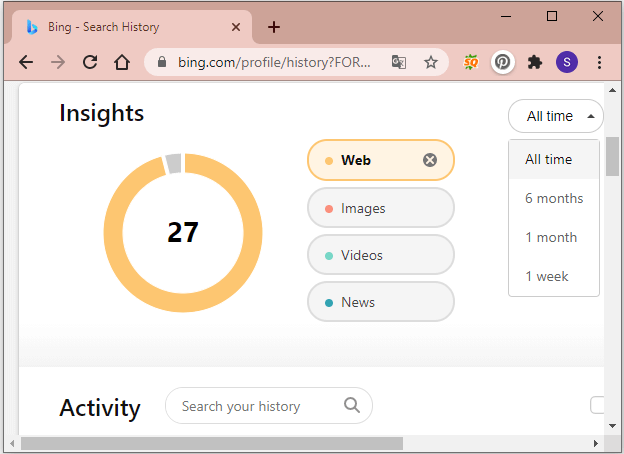
Task: Open the S profile avatar
Action: (567, 62)
